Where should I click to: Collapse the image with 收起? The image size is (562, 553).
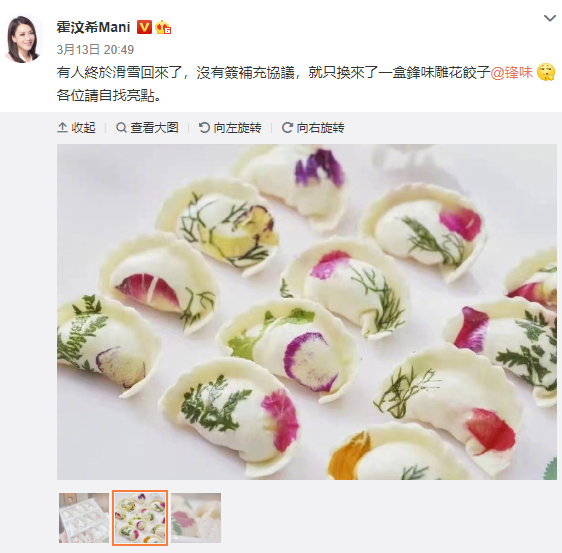[x=76, y=128]
